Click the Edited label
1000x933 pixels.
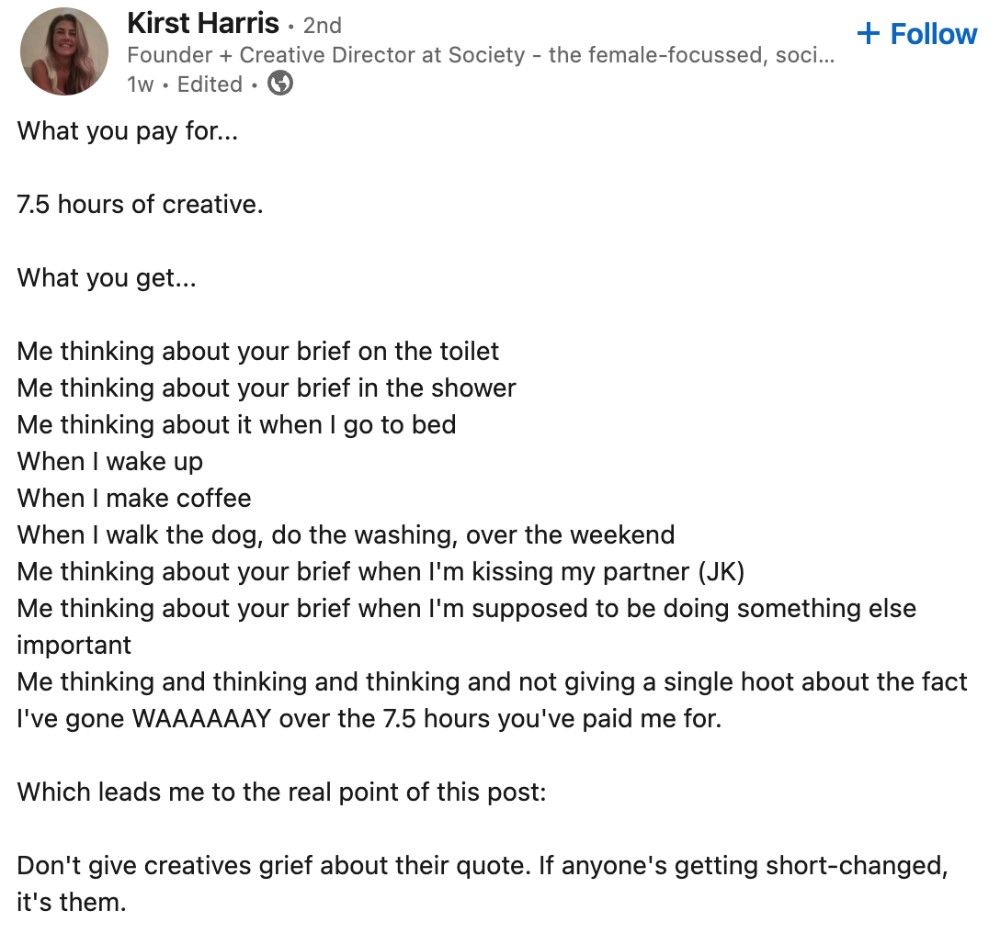(x=210, y=84)
